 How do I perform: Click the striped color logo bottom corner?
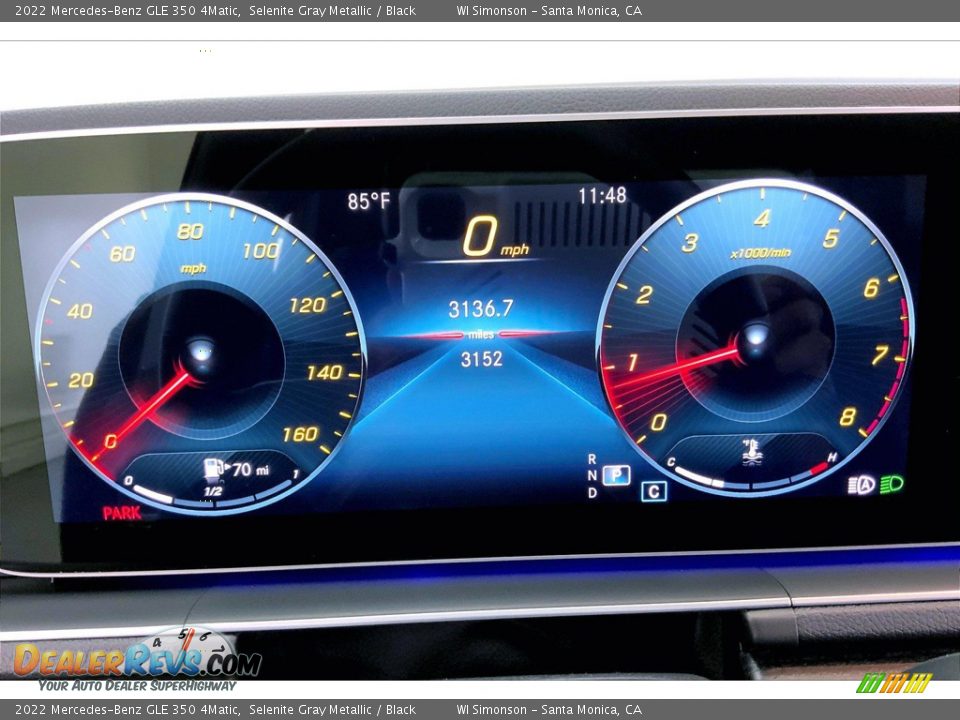coord(894,683)
